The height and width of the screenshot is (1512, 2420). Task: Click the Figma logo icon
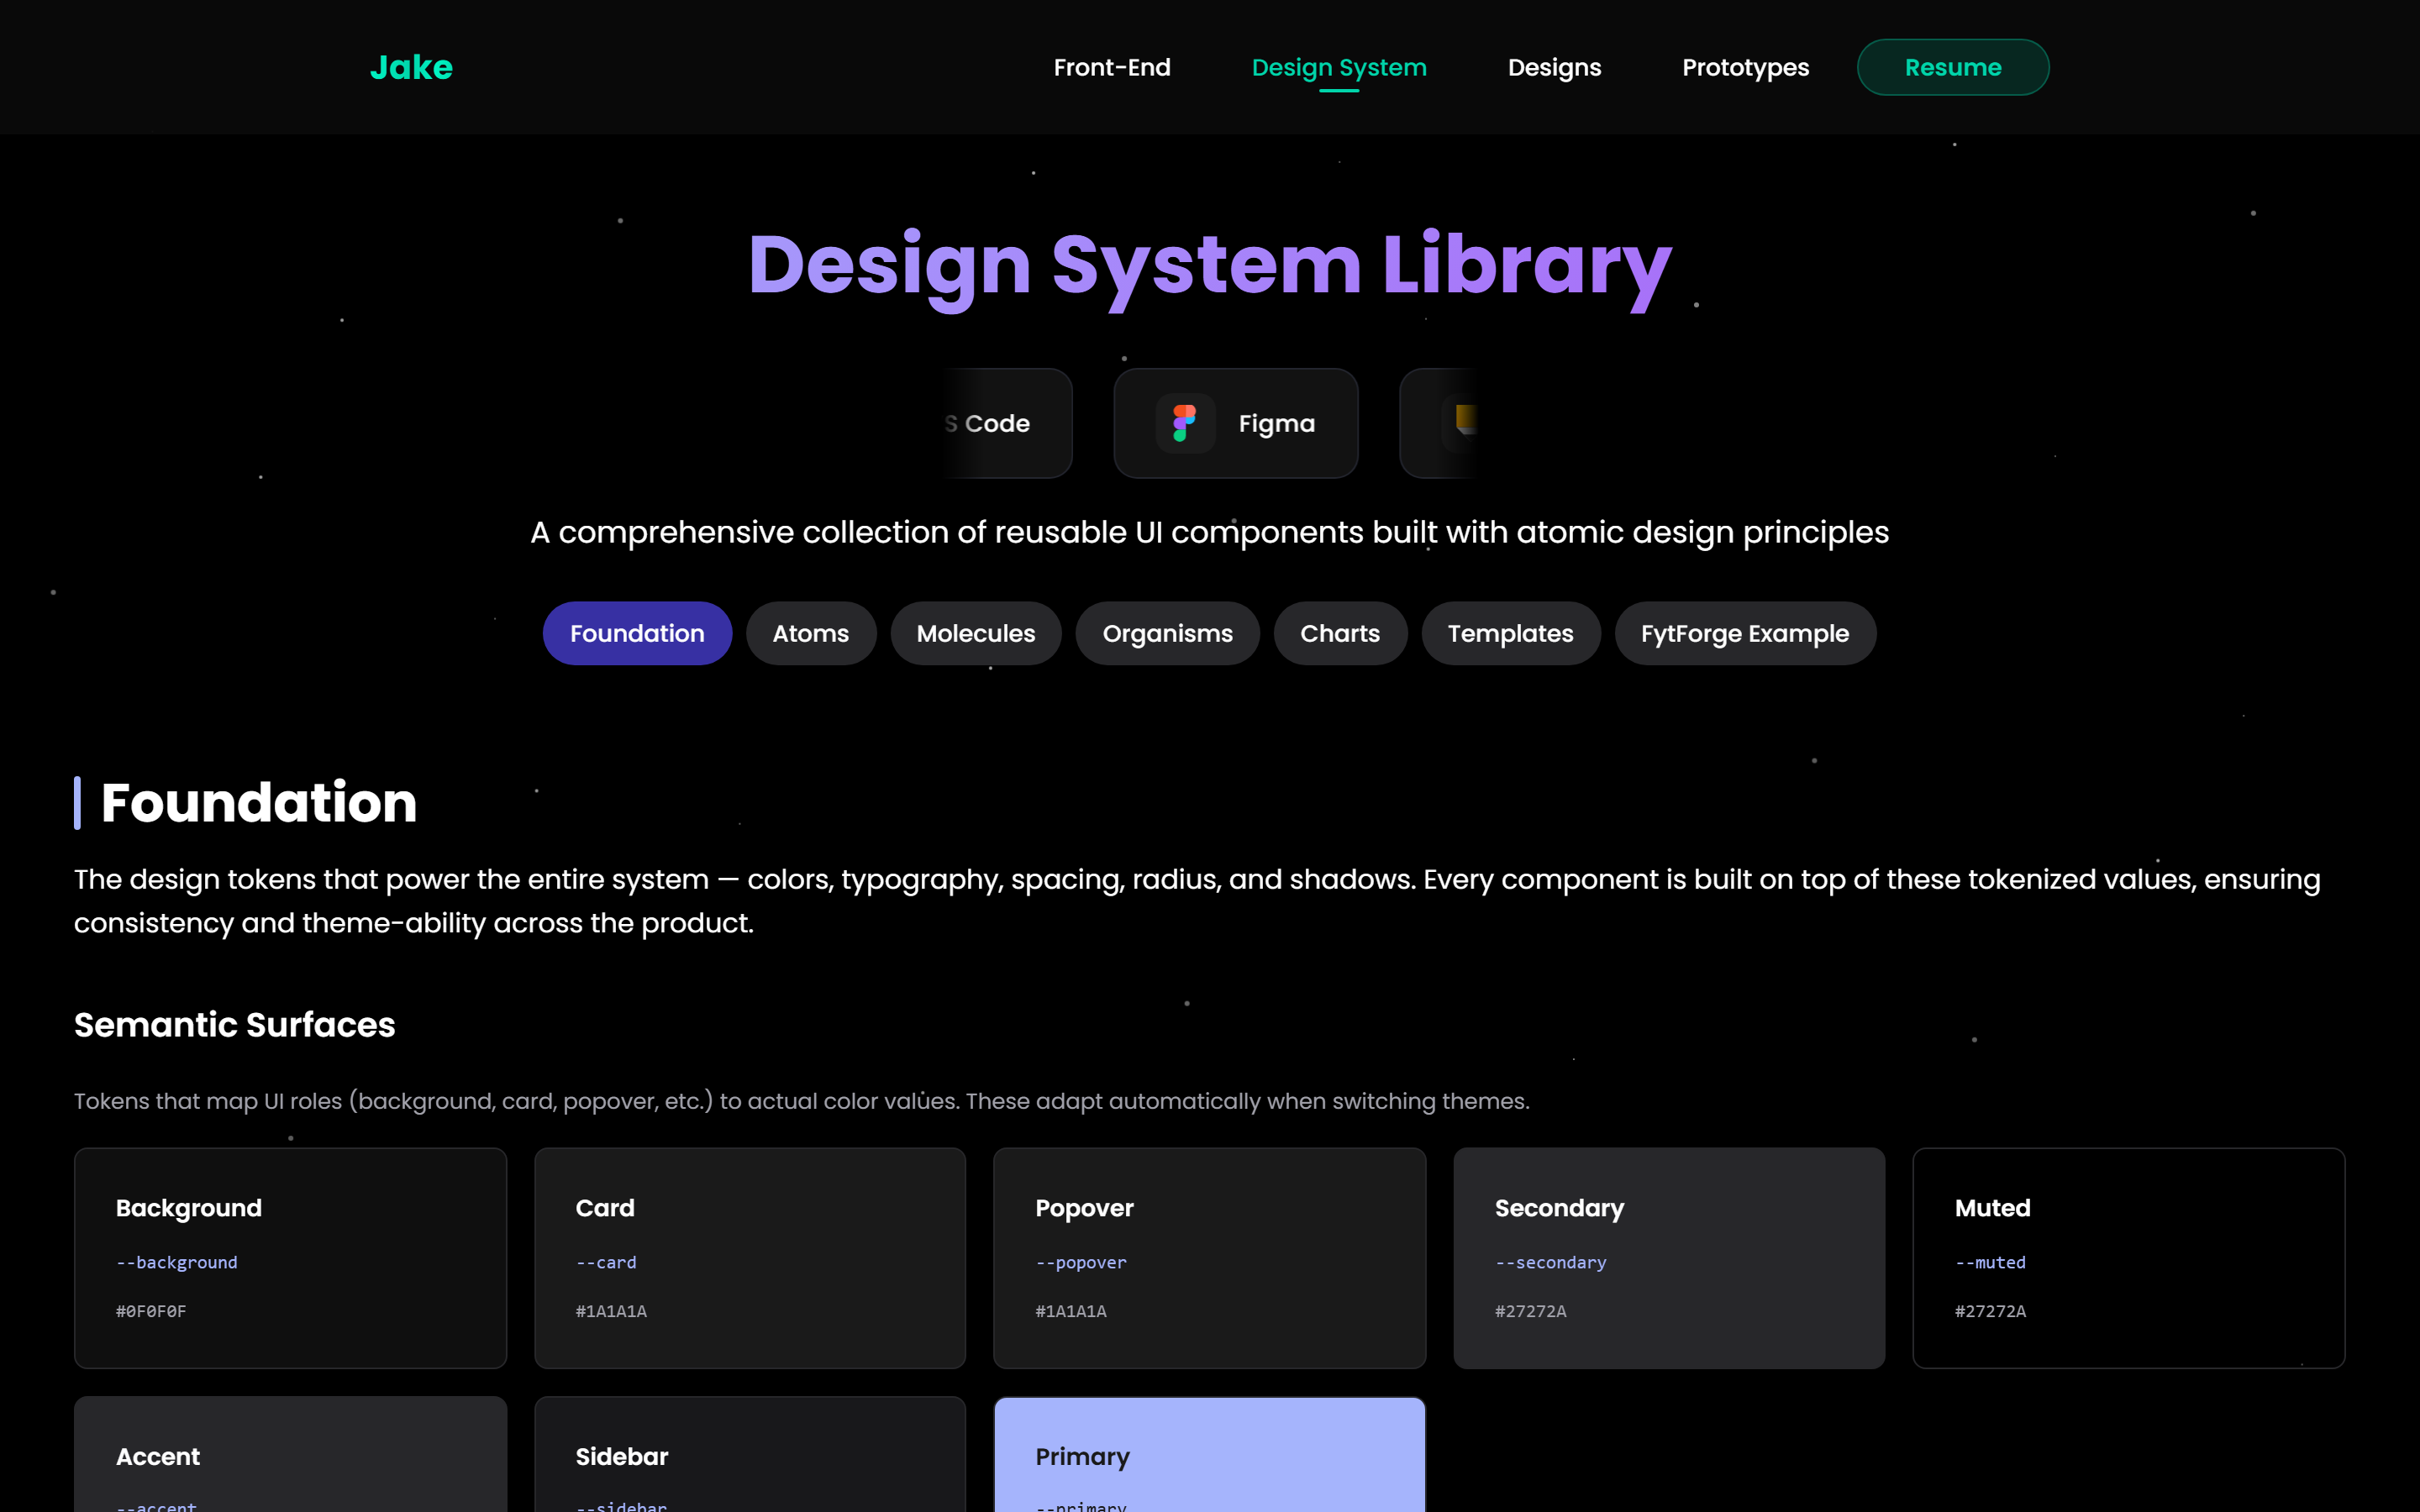click(x=1185, y=422)
